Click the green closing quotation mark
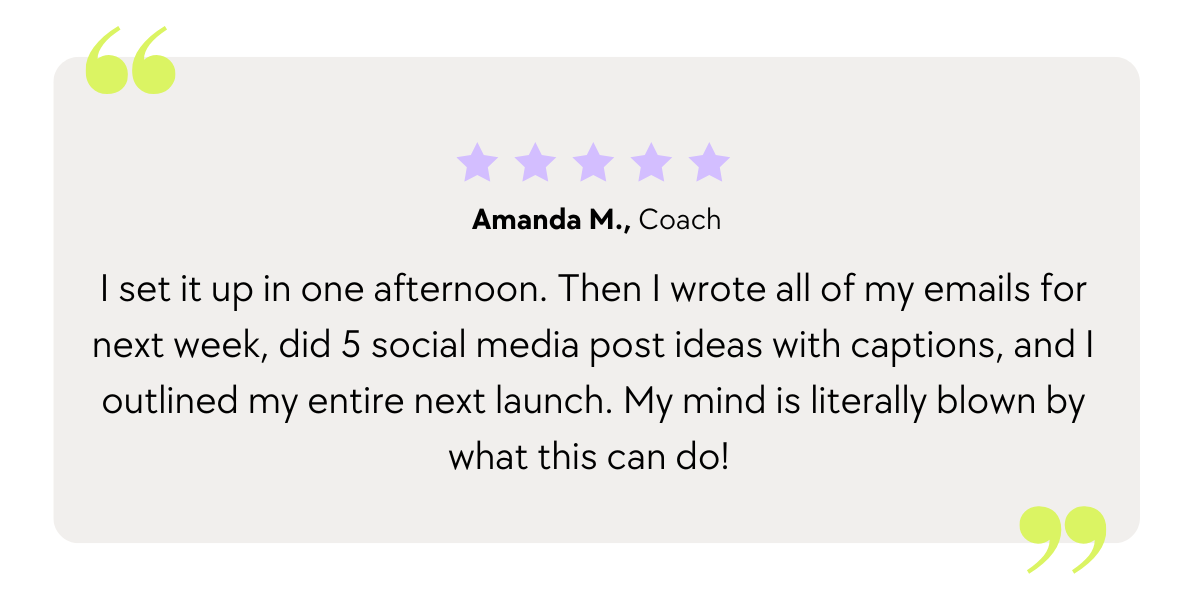Screen dimensions: 1200x600 1062,539
